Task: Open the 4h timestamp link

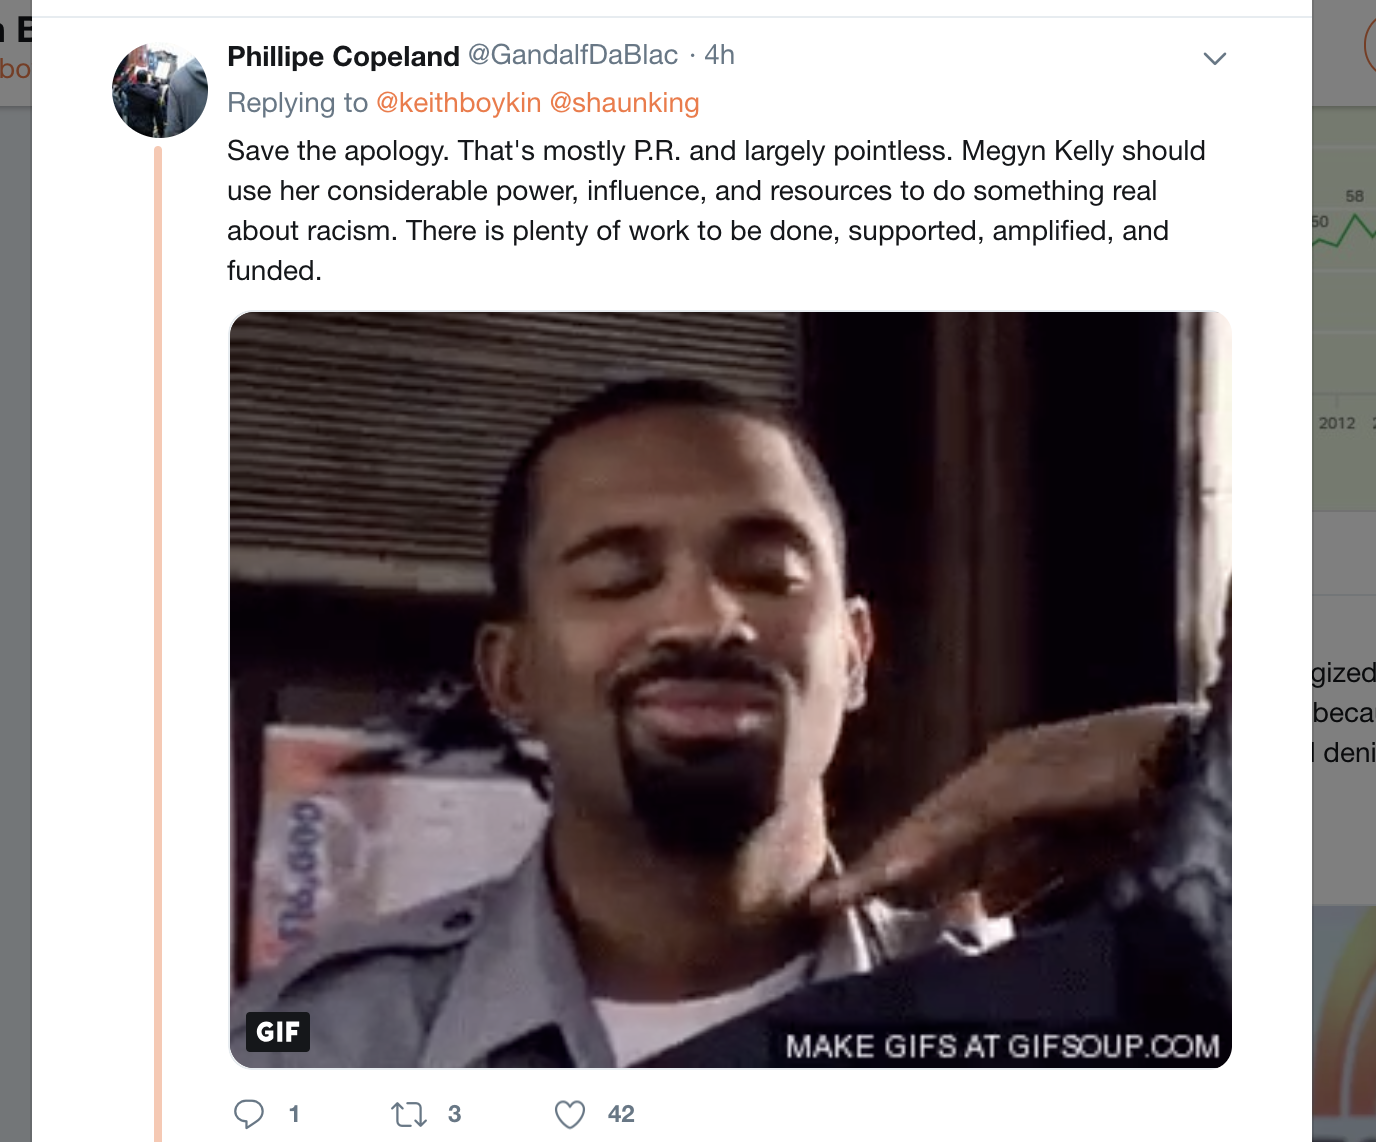Action: (x=719, y=55)
